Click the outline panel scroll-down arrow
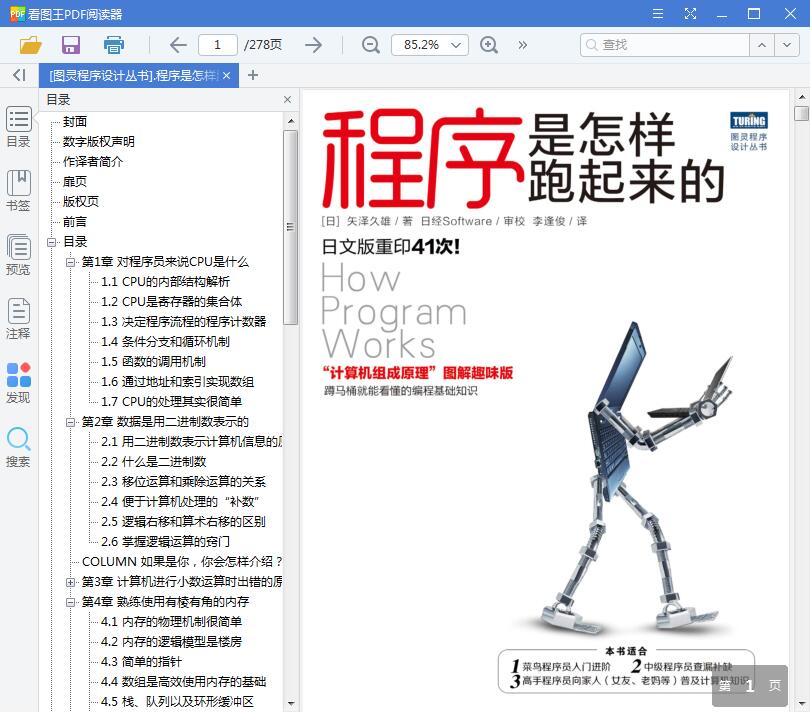The width and height of the screenshot is (810, 712). 291,703
